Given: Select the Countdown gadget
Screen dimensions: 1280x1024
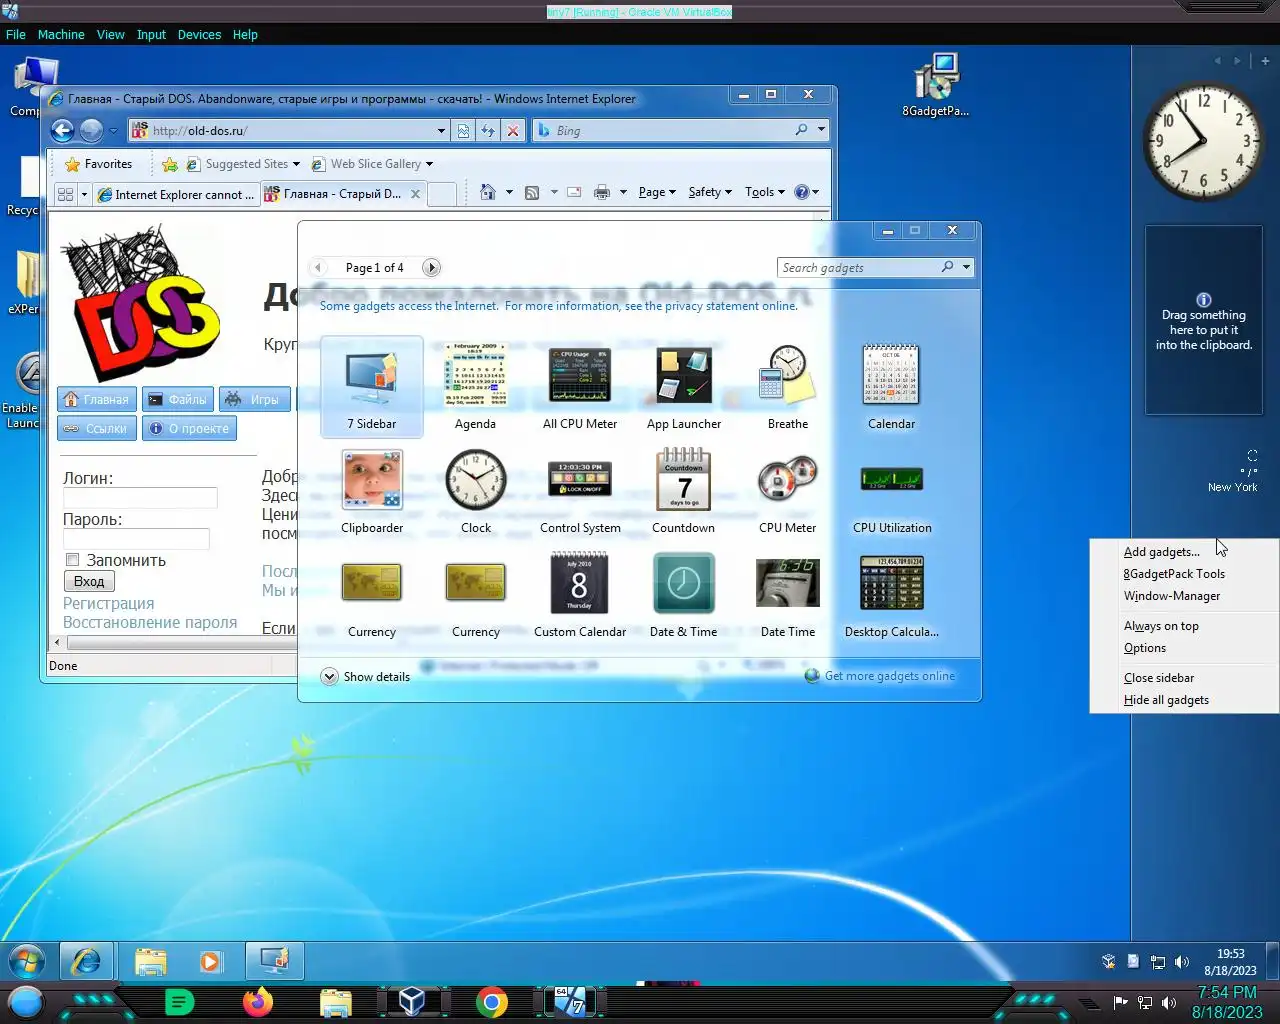Looking at the screenshot, I should point(684,491).
